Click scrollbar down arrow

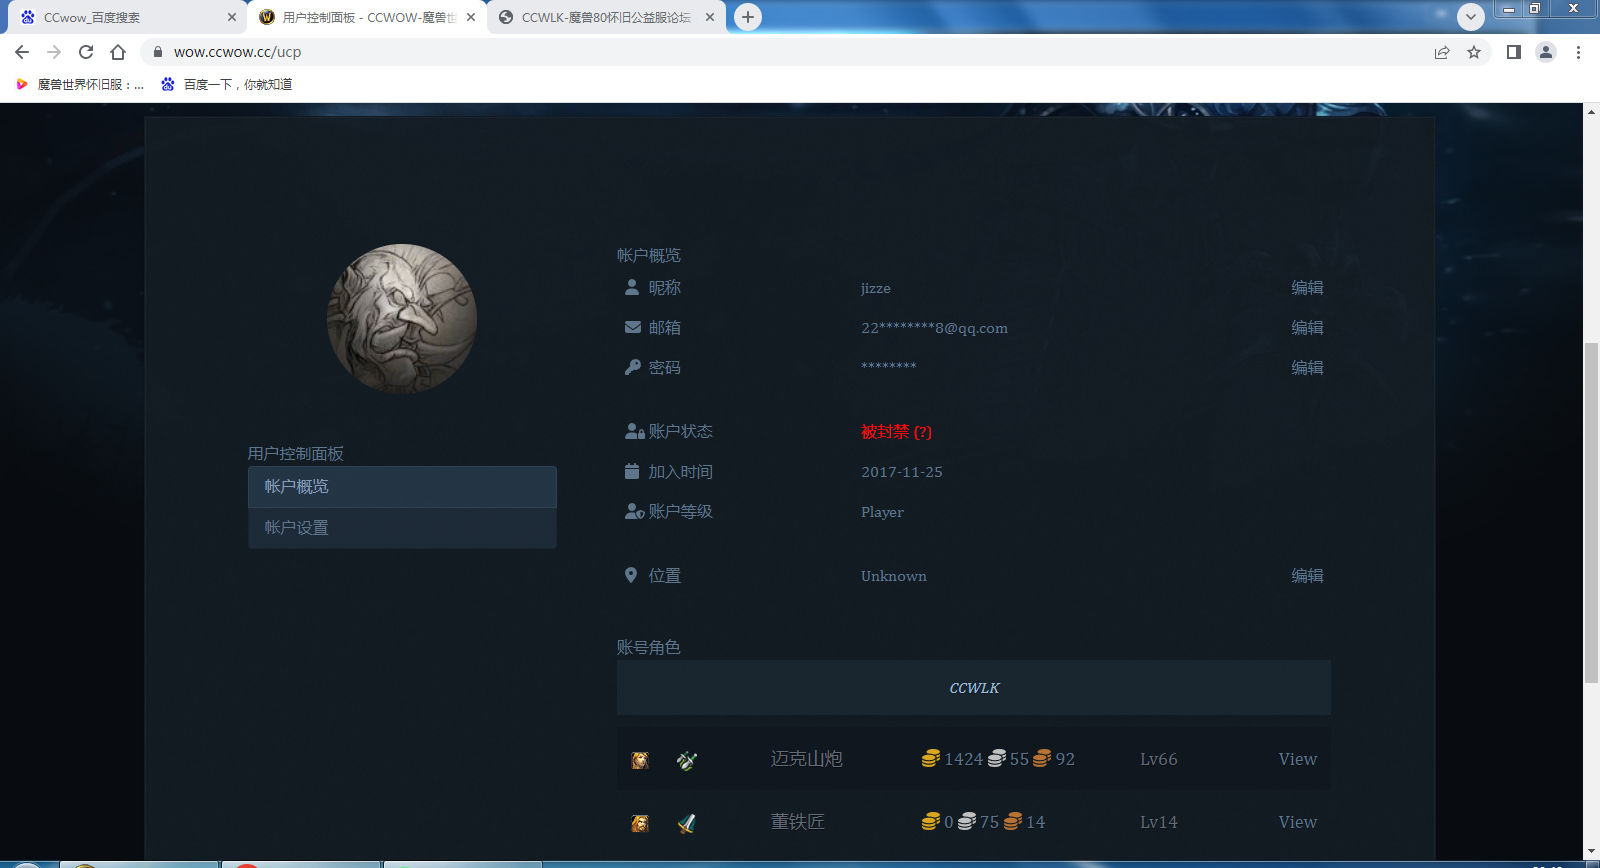click(1591, 852)
